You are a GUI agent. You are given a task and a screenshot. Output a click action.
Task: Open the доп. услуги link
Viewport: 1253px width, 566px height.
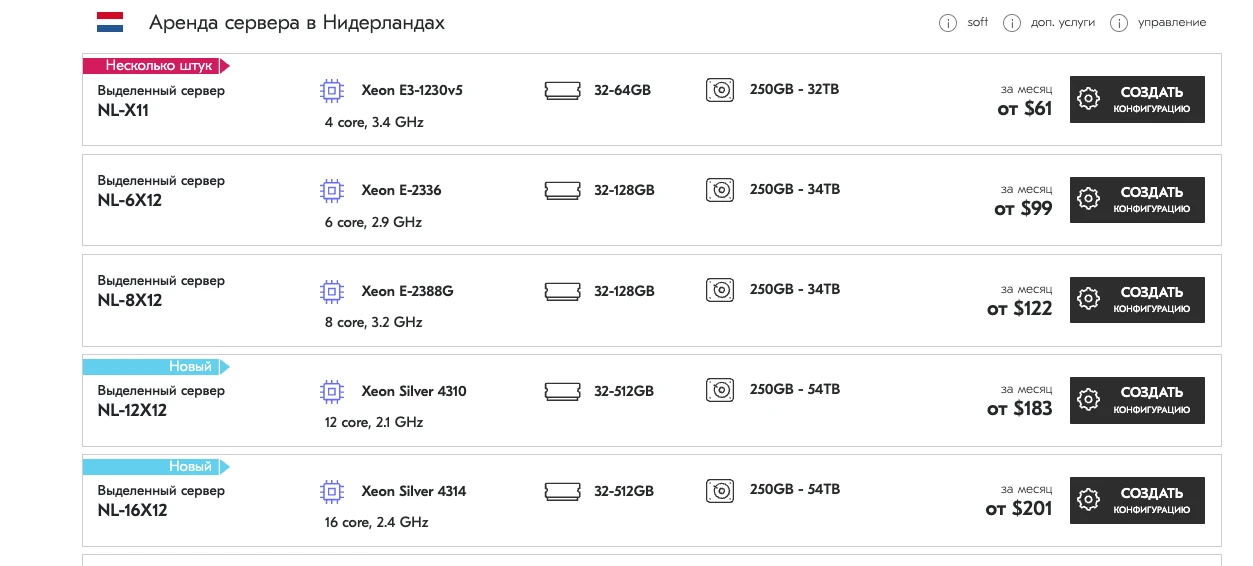point(1062,23)
